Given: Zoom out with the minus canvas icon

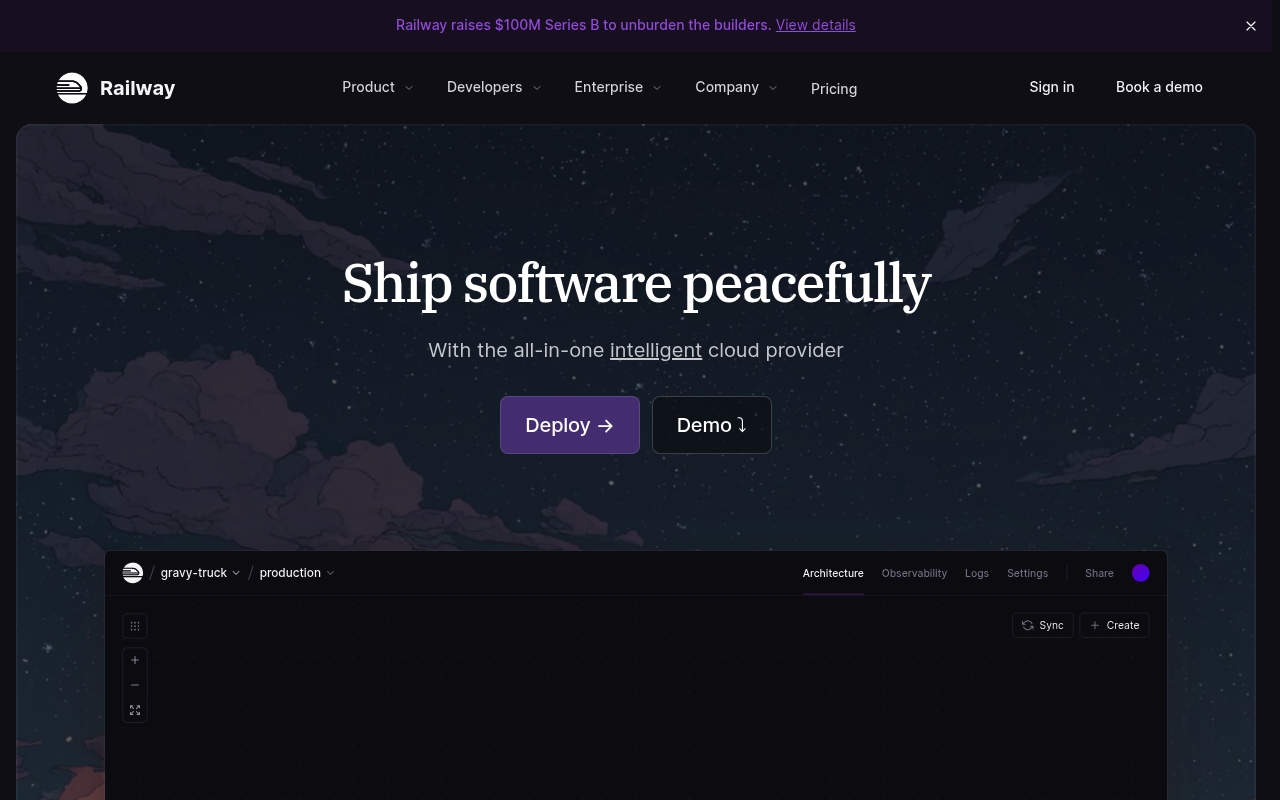Looking at the screenshot, I should pos(135,685).
